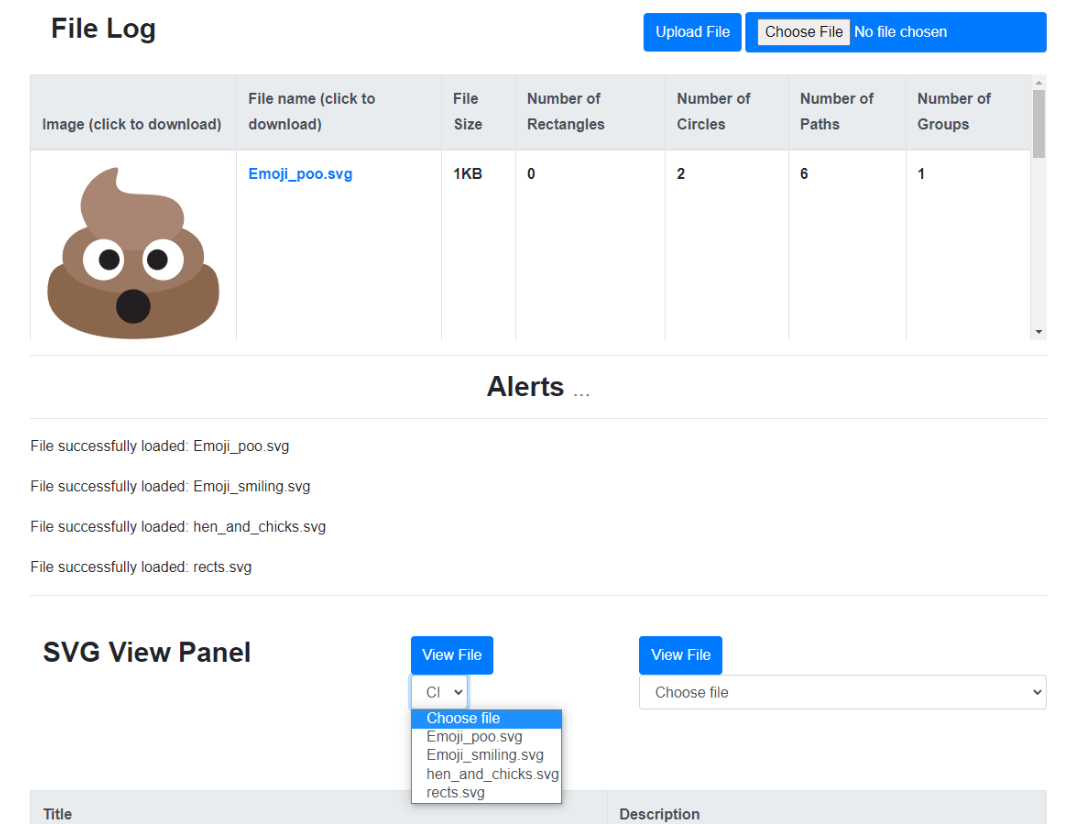Click the Number of Circles column header

[x=713, y=111]
